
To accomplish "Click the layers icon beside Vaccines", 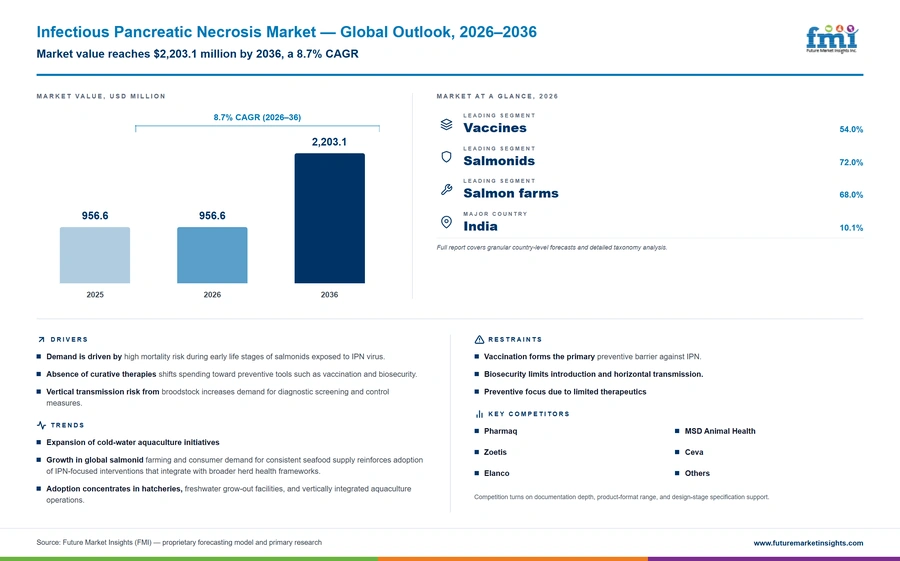I will pyautogui.click(x=447, y=124).
